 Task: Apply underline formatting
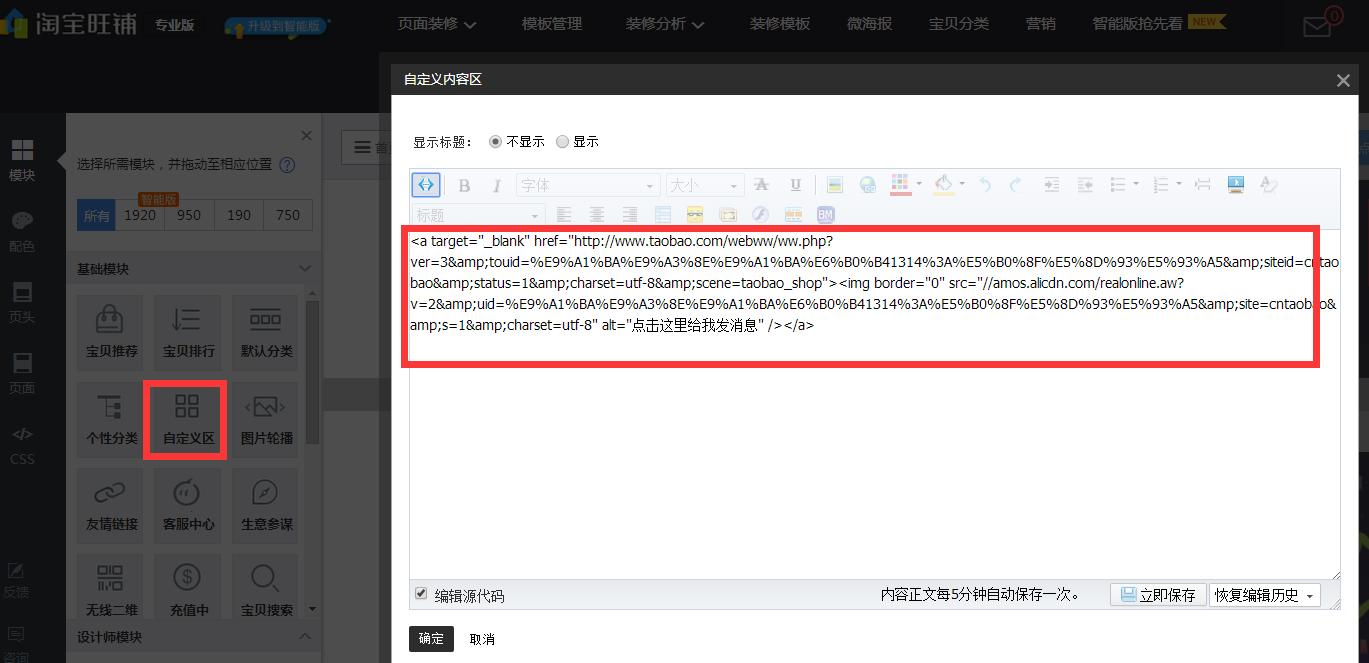(795, 185)
